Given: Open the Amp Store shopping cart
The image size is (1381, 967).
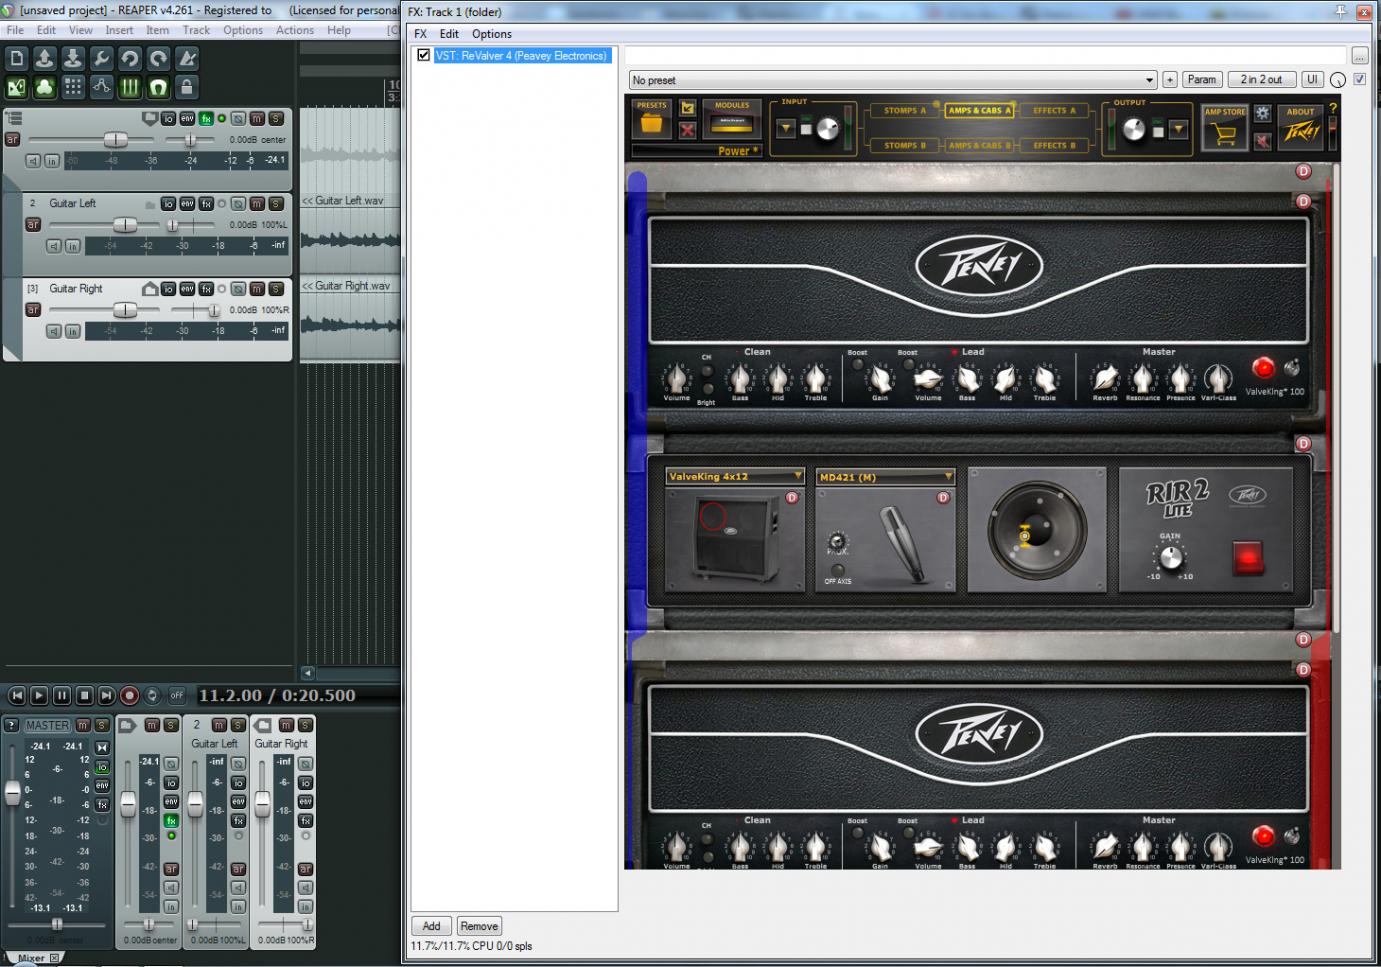Looking at the screenshot, I should (1225, 129).
